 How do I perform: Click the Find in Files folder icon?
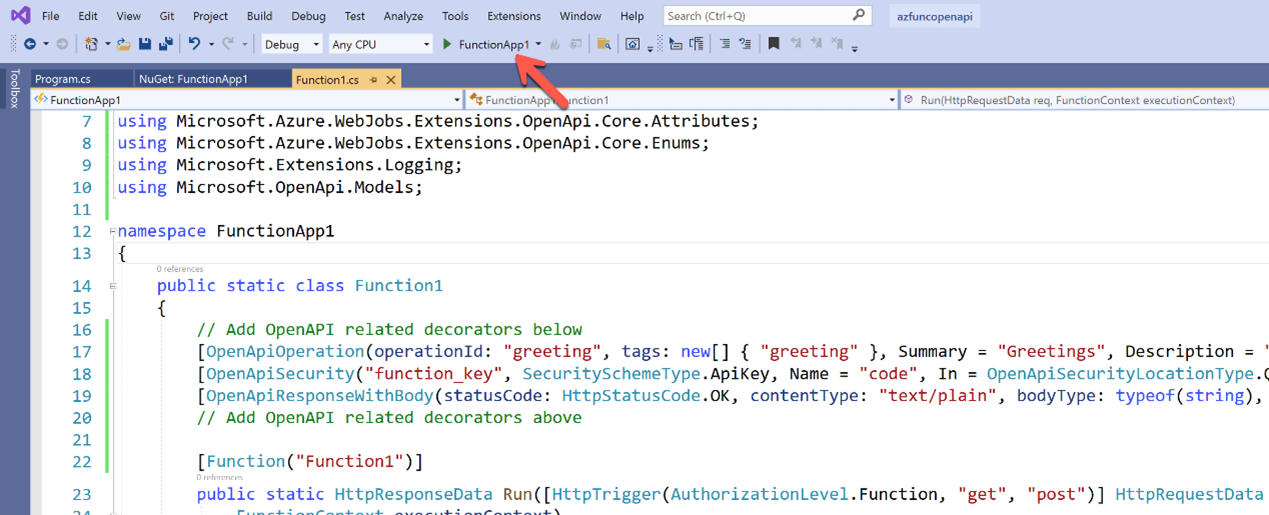[x=604, y=44]
